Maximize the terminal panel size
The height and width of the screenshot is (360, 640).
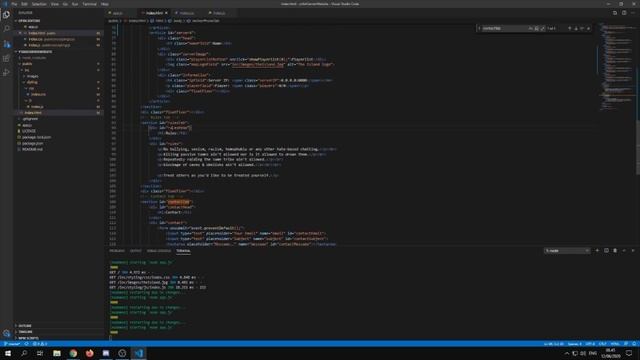(x=624, y=251)
